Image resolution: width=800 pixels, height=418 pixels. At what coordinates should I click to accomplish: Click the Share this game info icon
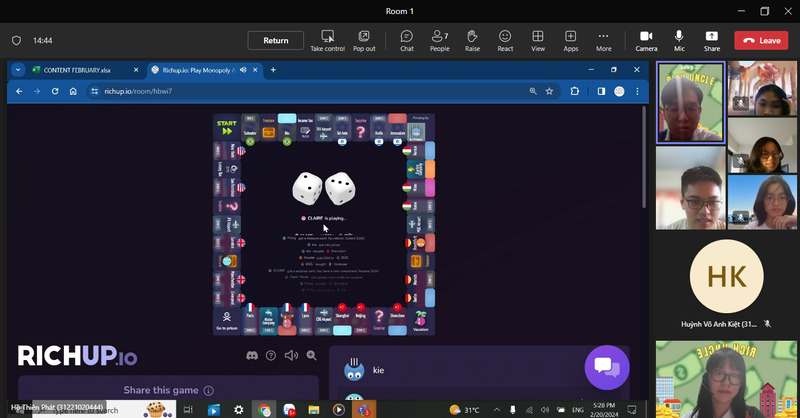coord(209,390)
